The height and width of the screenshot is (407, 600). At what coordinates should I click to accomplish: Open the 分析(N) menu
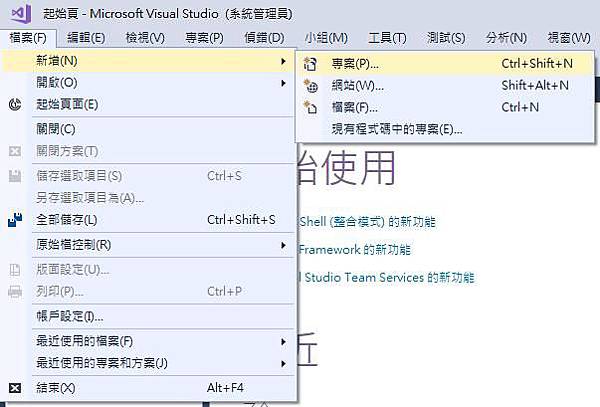[506, 38]
